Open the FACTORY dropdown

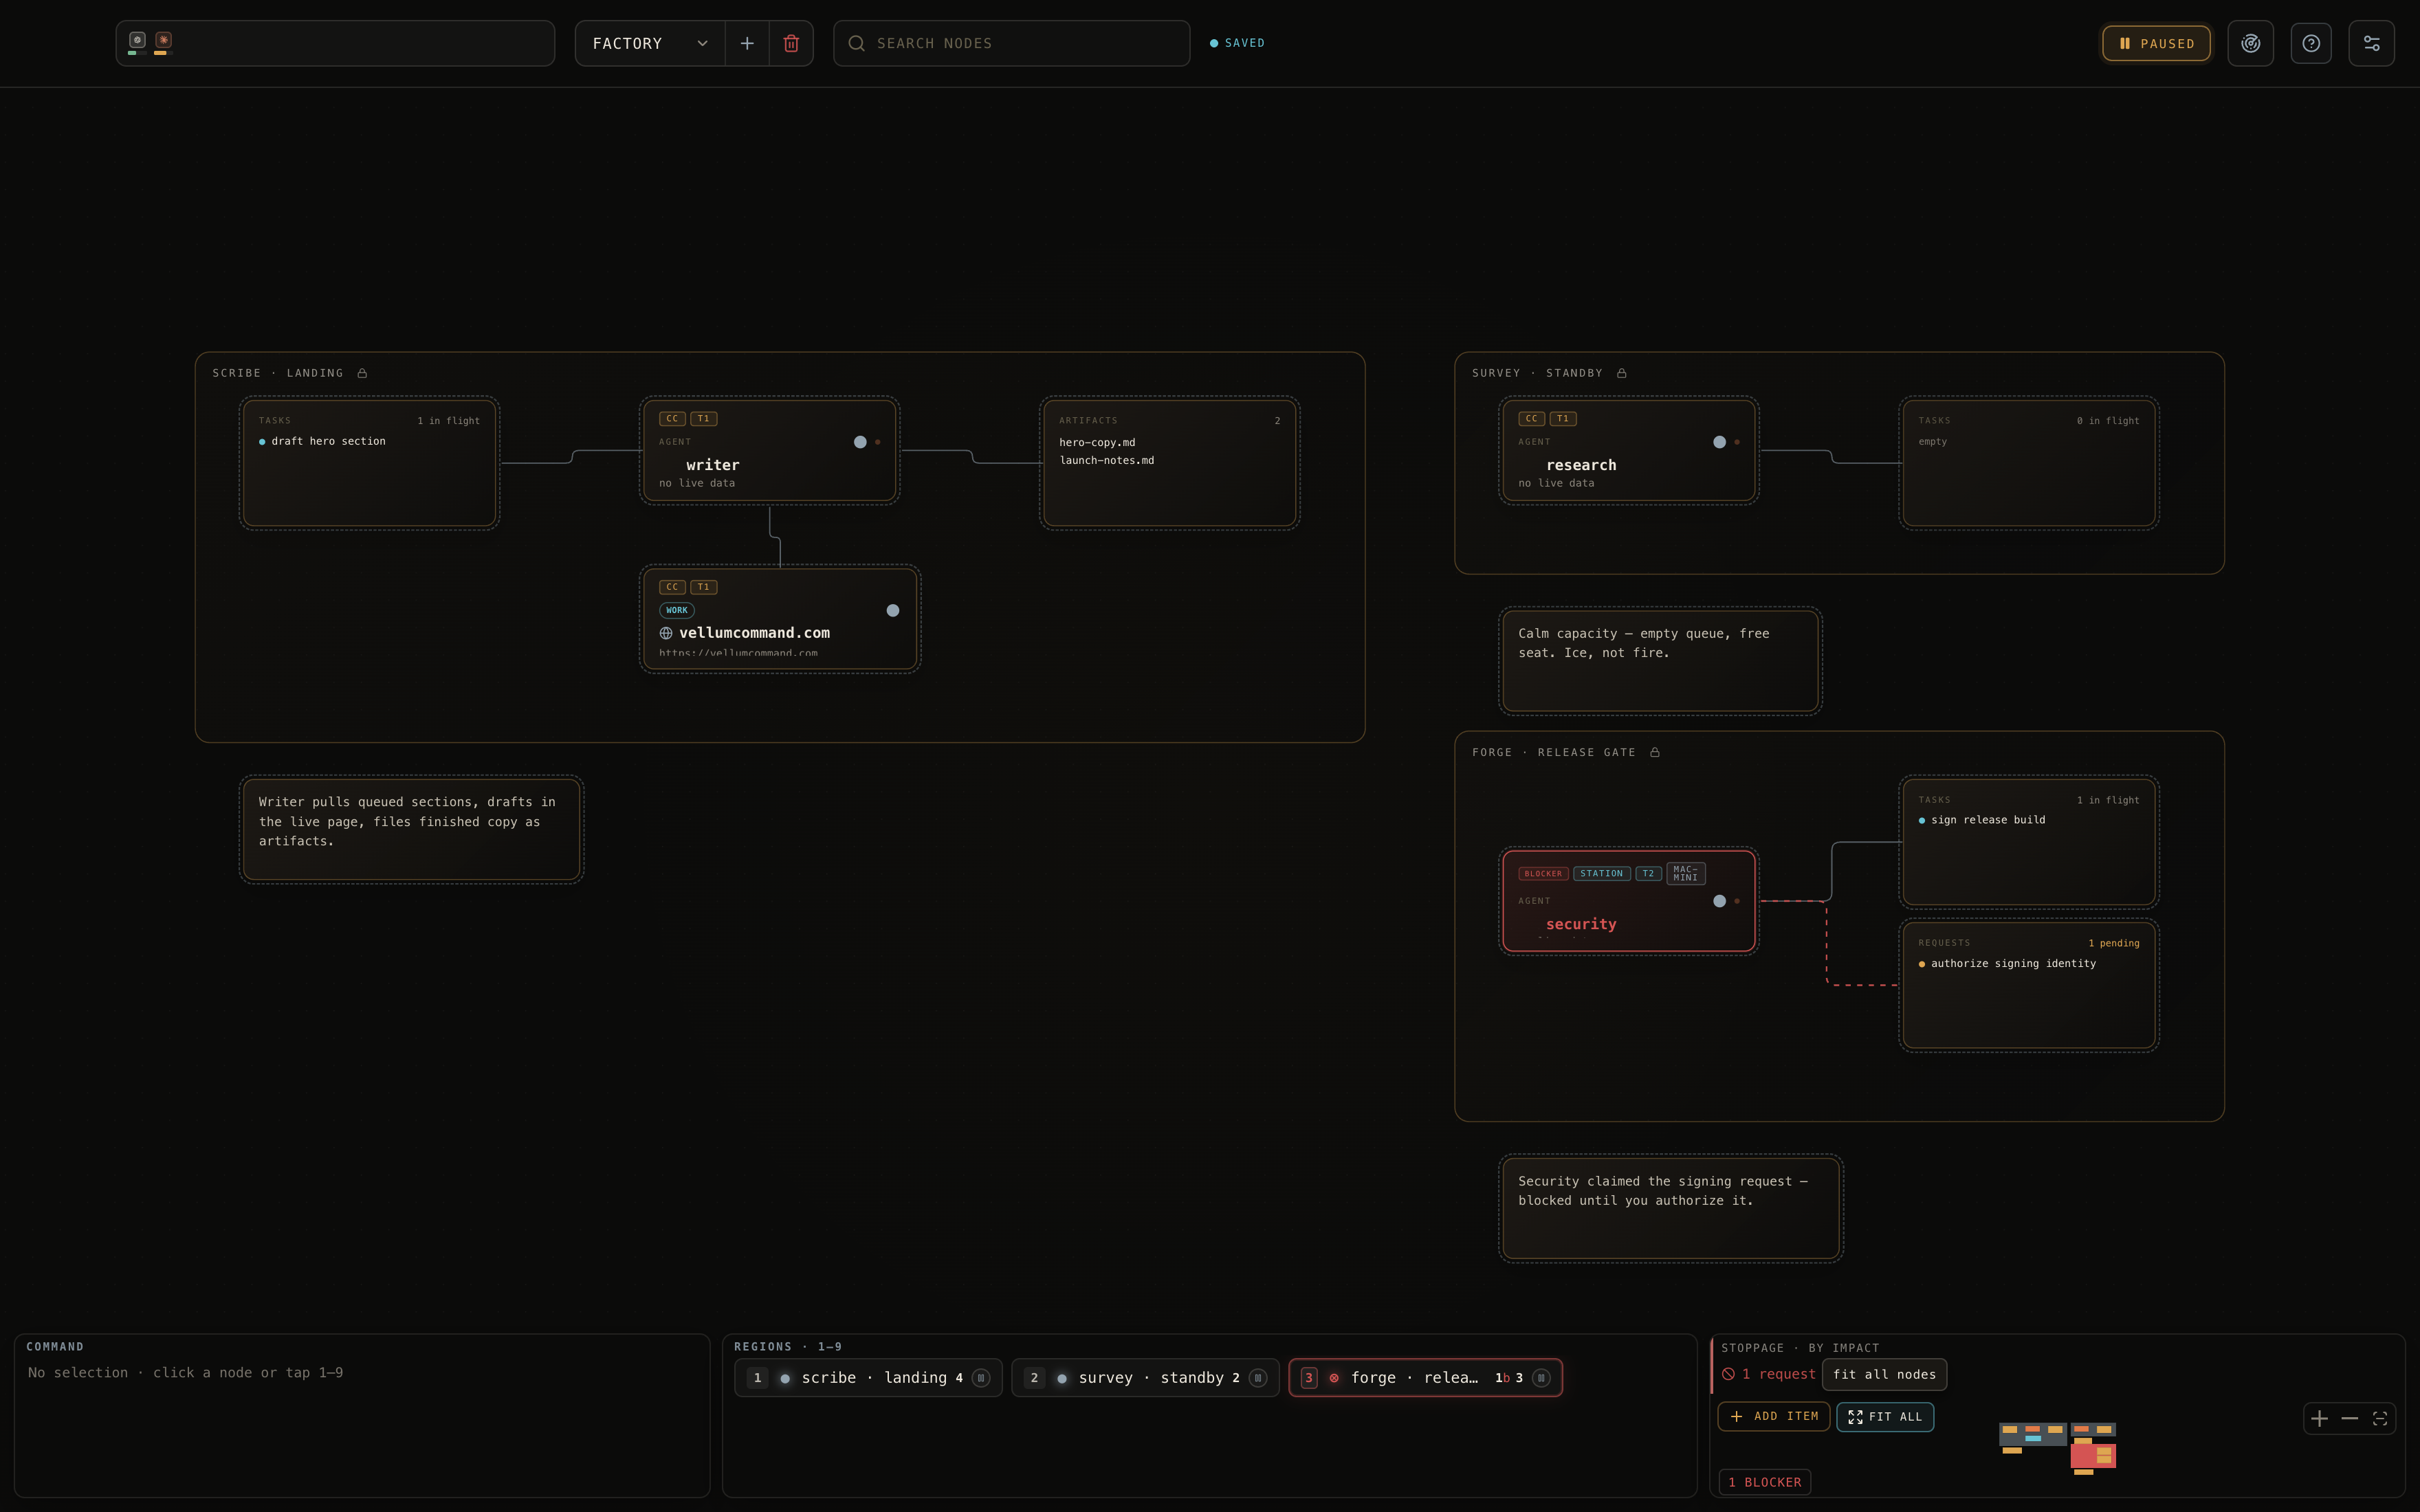click(650, 43)
